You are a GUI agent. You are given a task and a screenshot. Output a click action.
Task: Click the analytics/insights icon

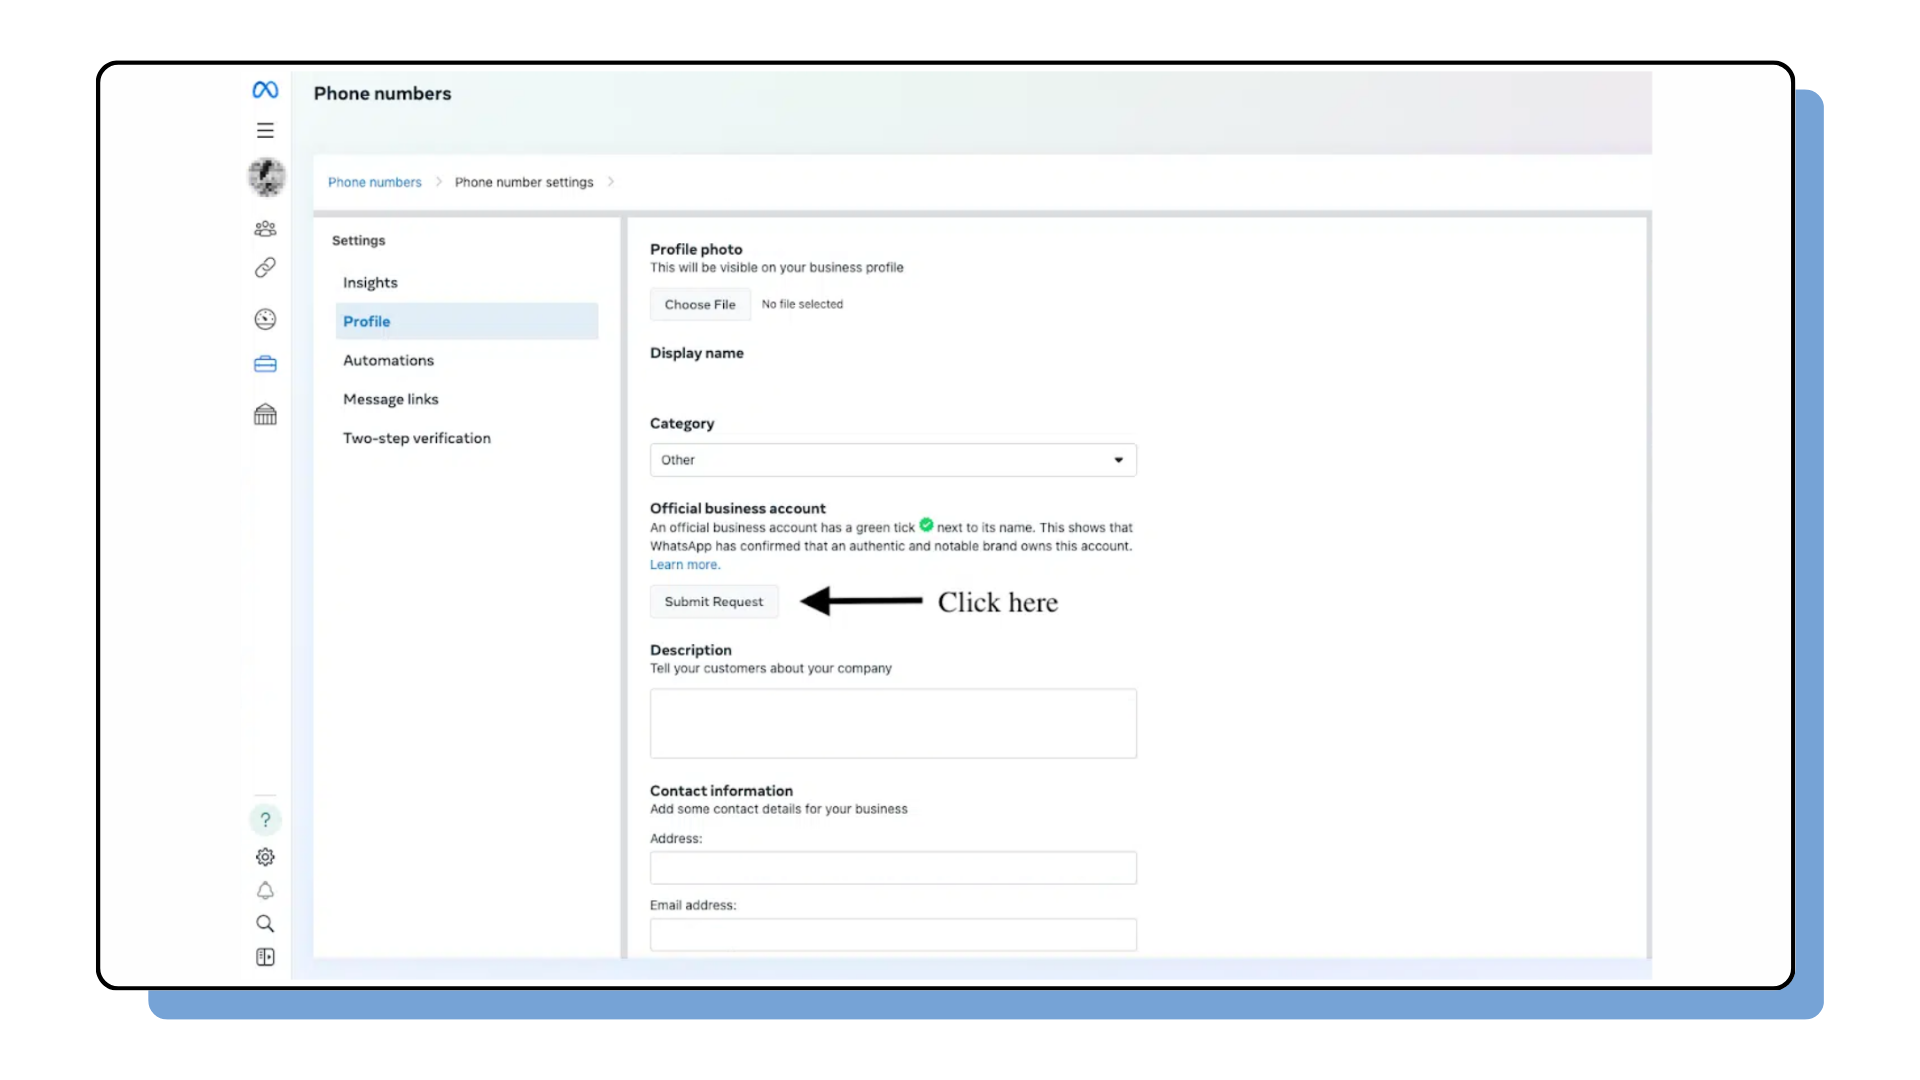[265, 318]
